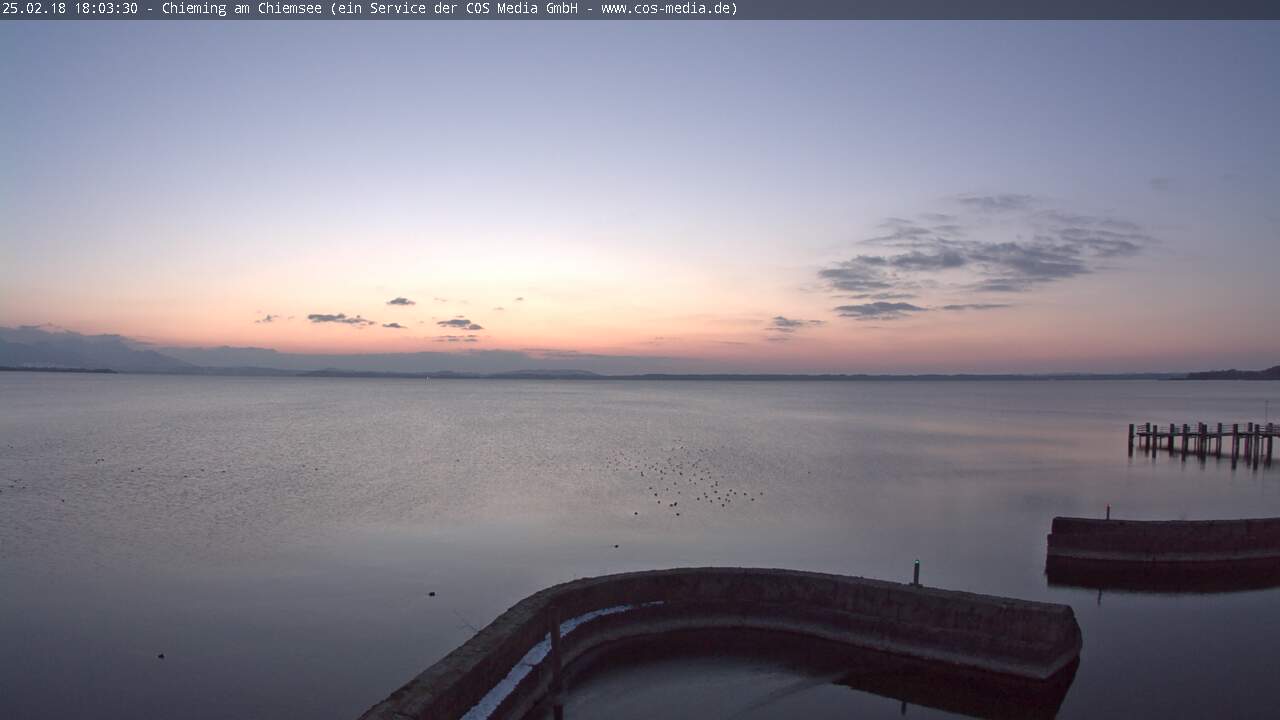Click the stone harbor wall at right
The width and height of the screenshot is (1280, 720).
[x=1162, y=540]
